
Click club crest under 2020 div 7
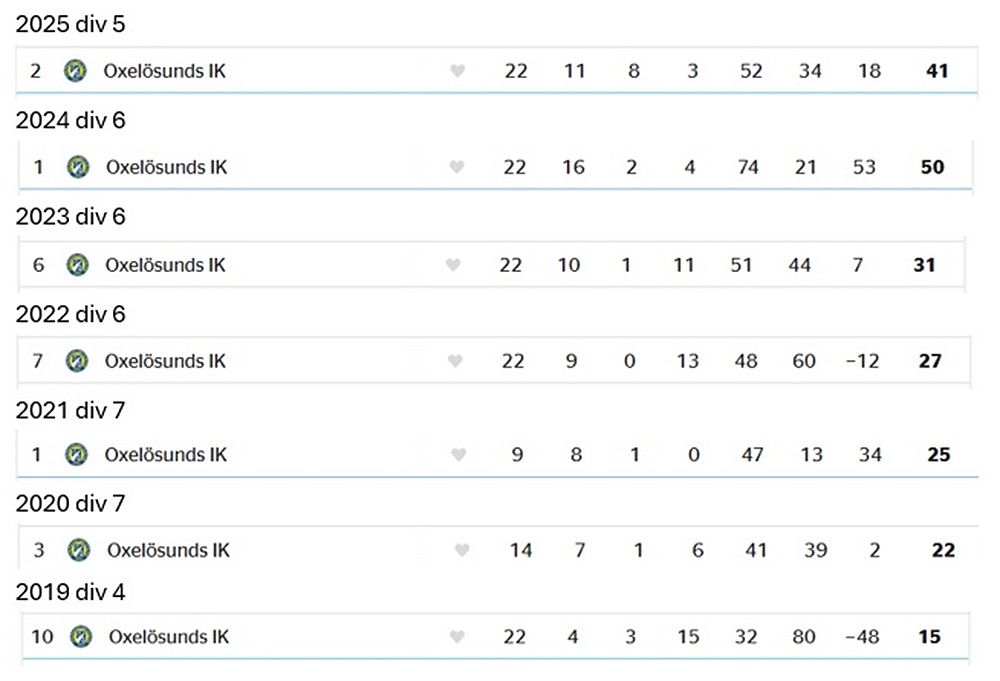[78, 550]
